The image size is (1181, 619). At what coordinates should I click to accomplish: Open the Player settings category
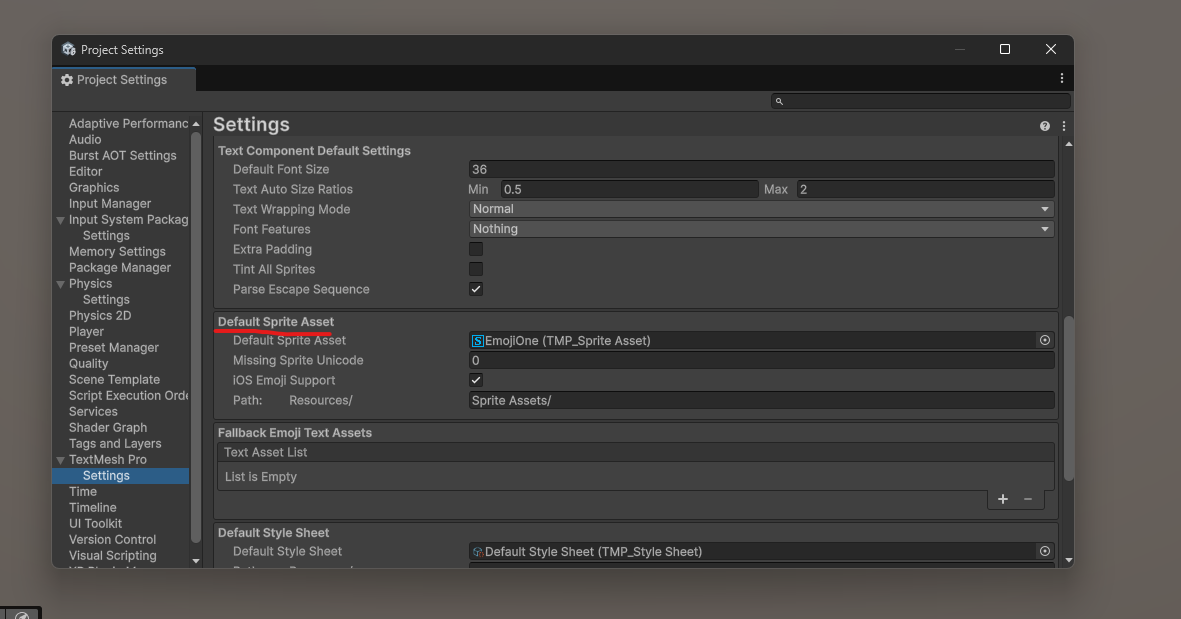[87, 331]
